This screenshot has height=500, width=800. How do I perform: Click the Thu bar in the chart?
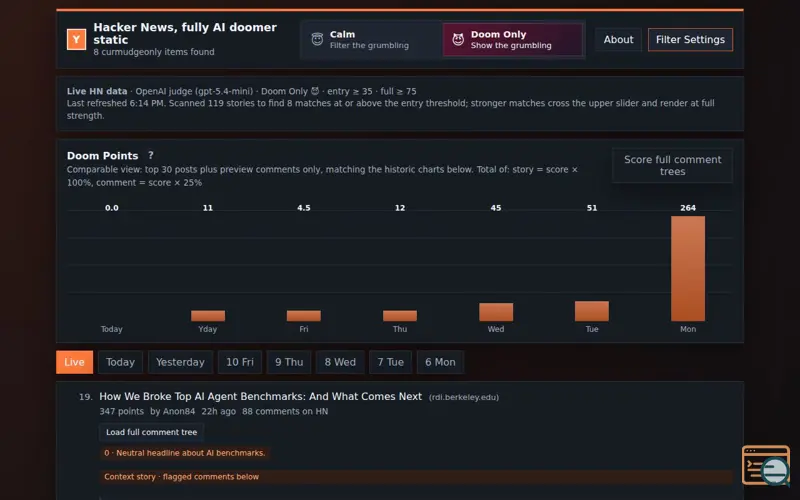click(399, 316)
